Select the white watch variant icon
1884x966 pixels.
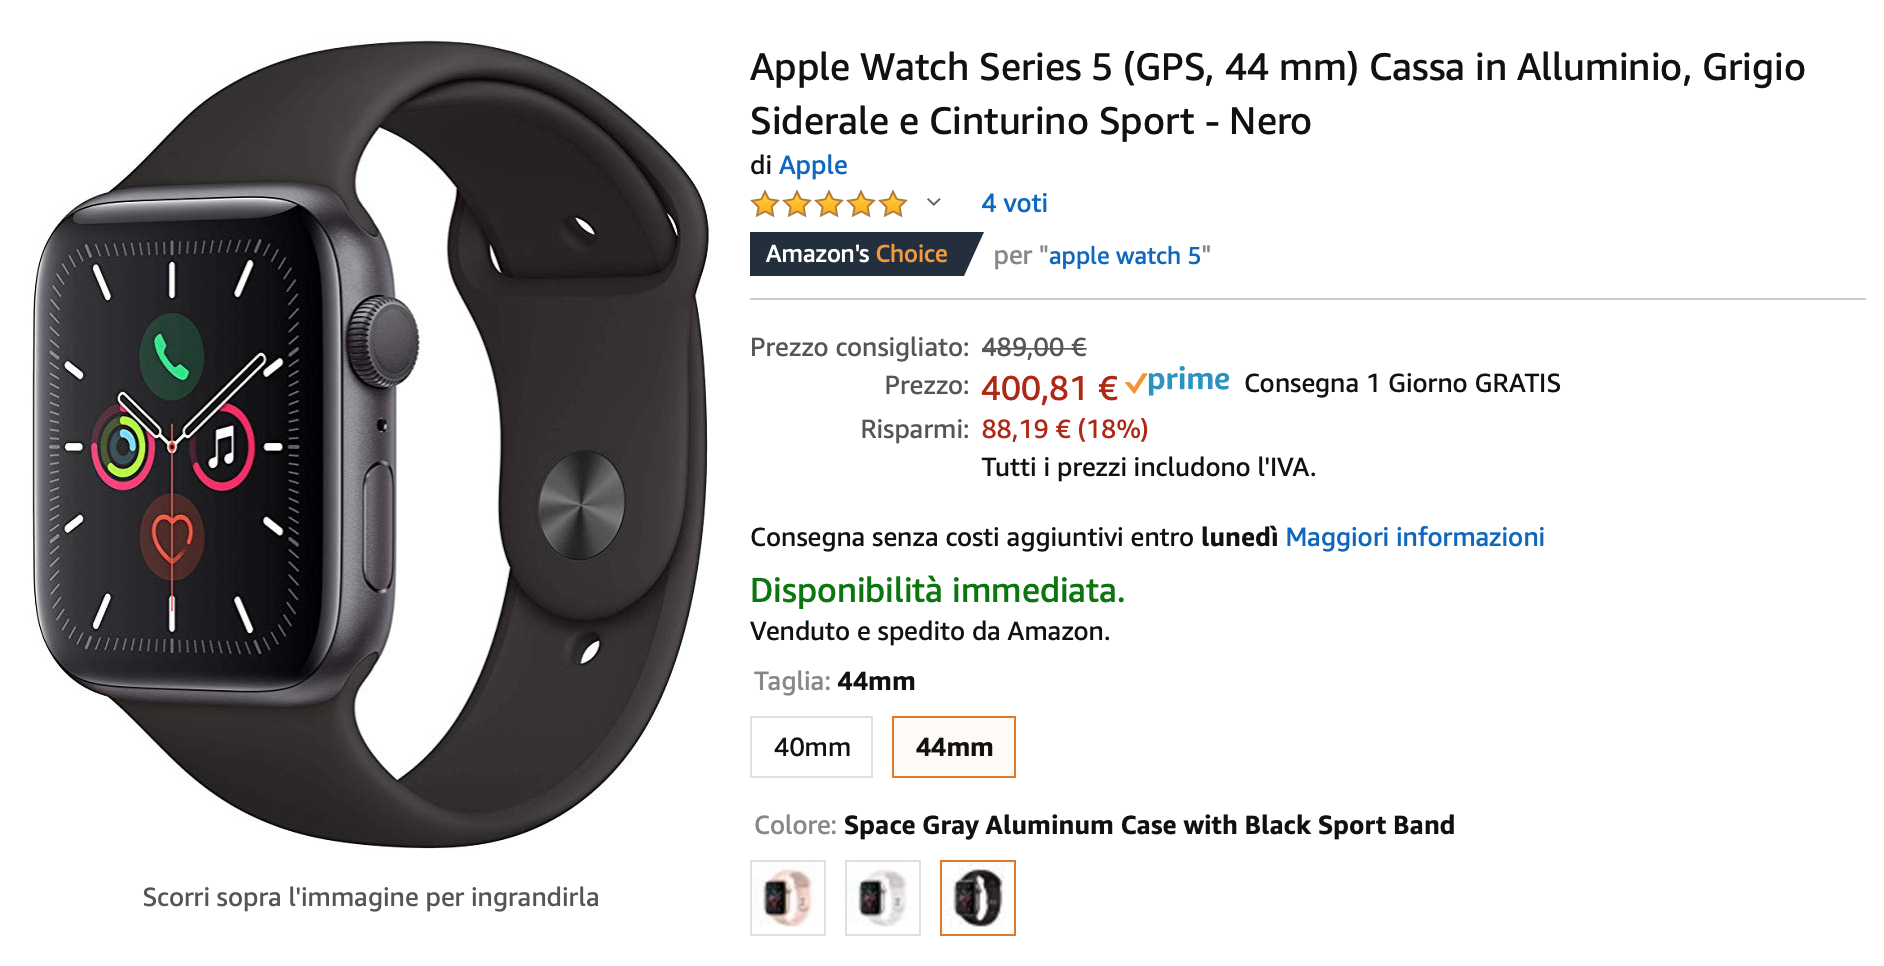pos(884,898)
